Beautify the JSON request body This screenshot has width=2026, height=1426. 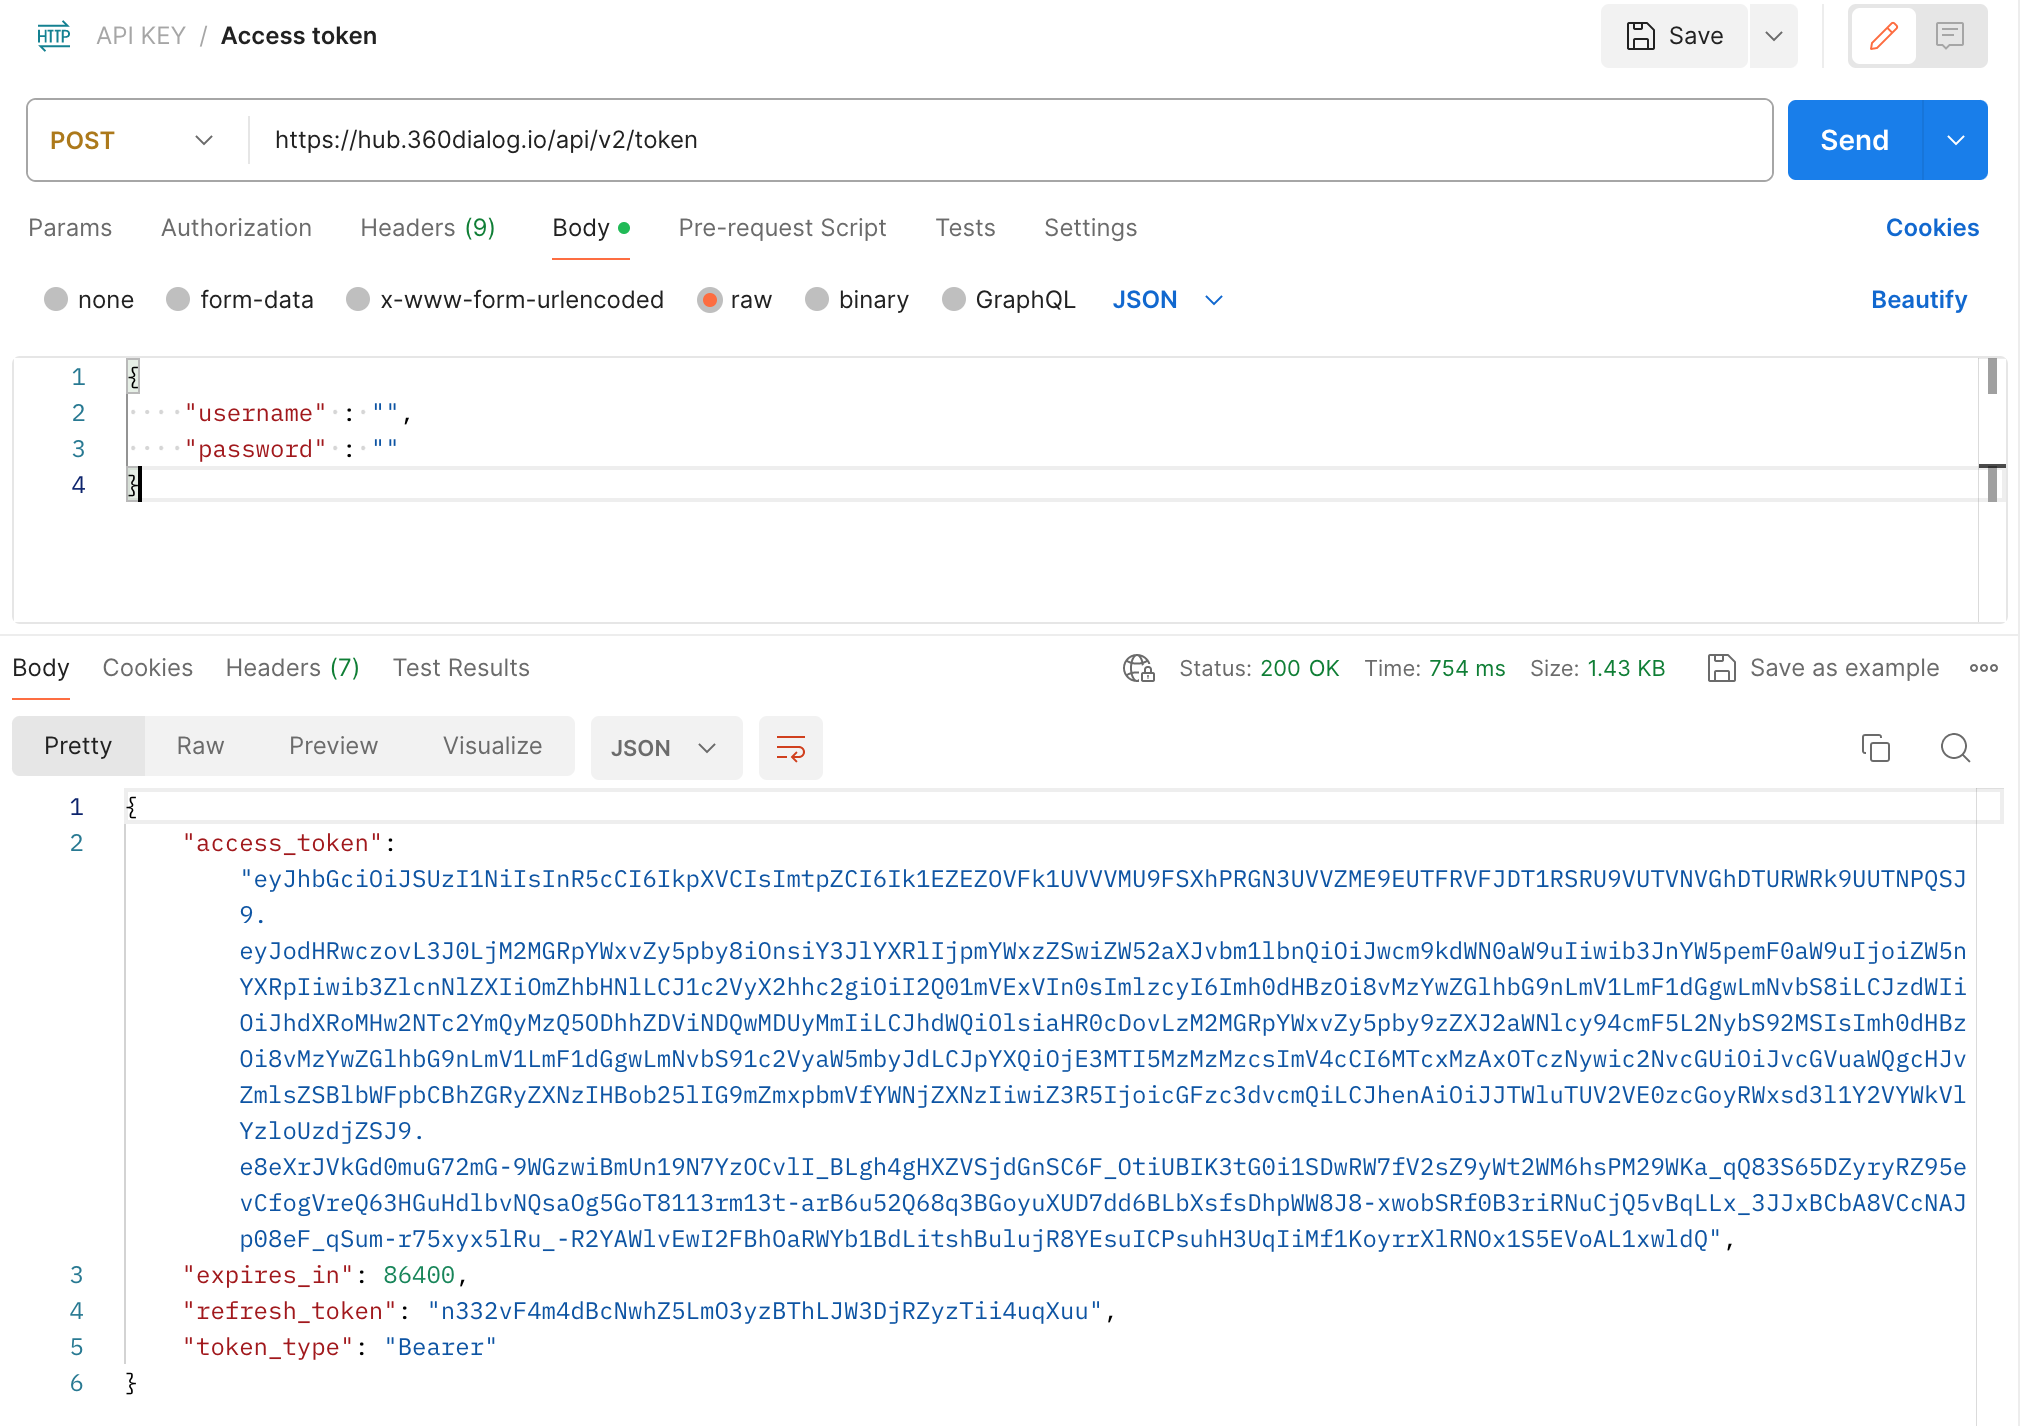[x=1918, y=299]
